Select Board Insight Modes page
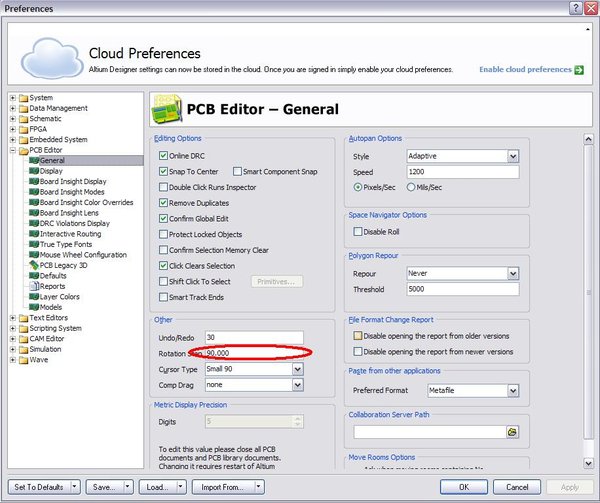Image resolution: width=600 pixels, height=503 pixels. click(x=72, y=192)
